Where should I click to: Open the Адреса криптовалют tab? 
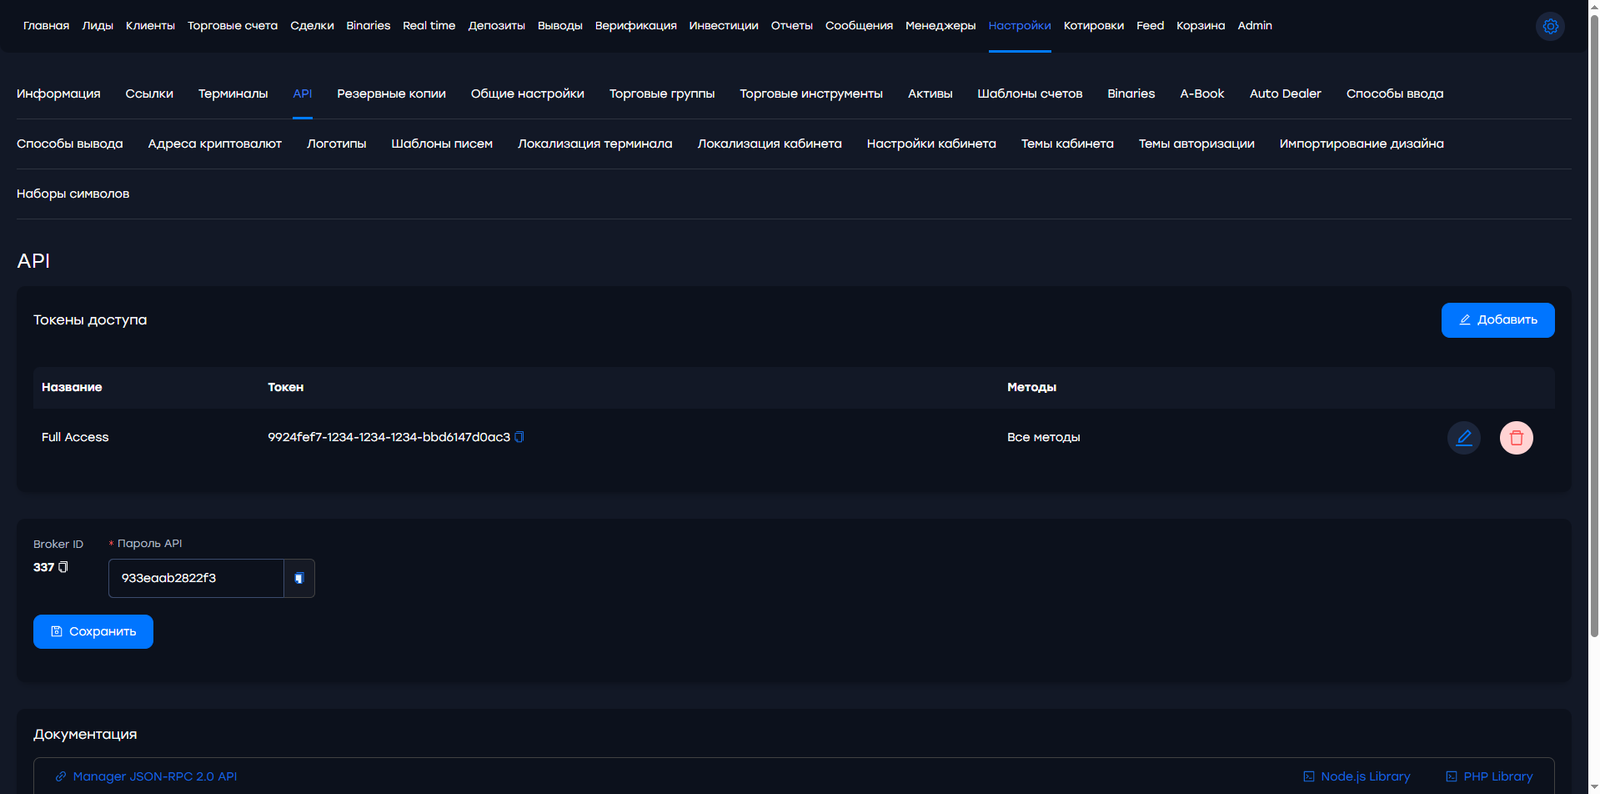pos(214,144)
